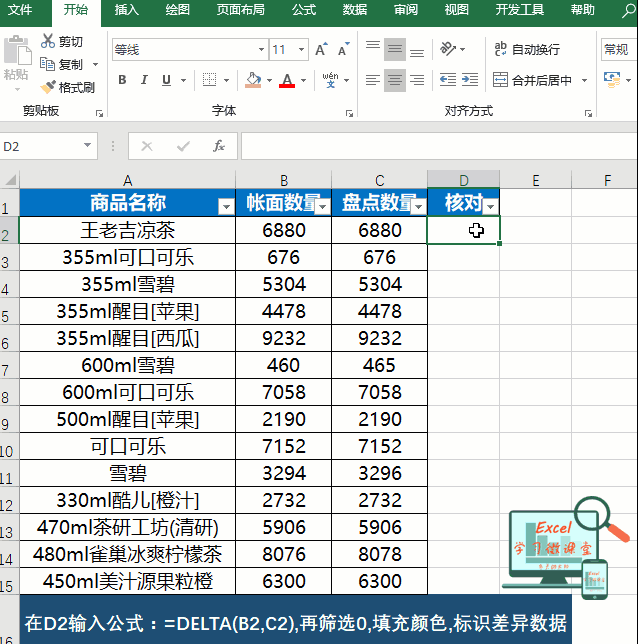638x644 pixels.
Task: Select cell with value 465
Action: point(379,365)
